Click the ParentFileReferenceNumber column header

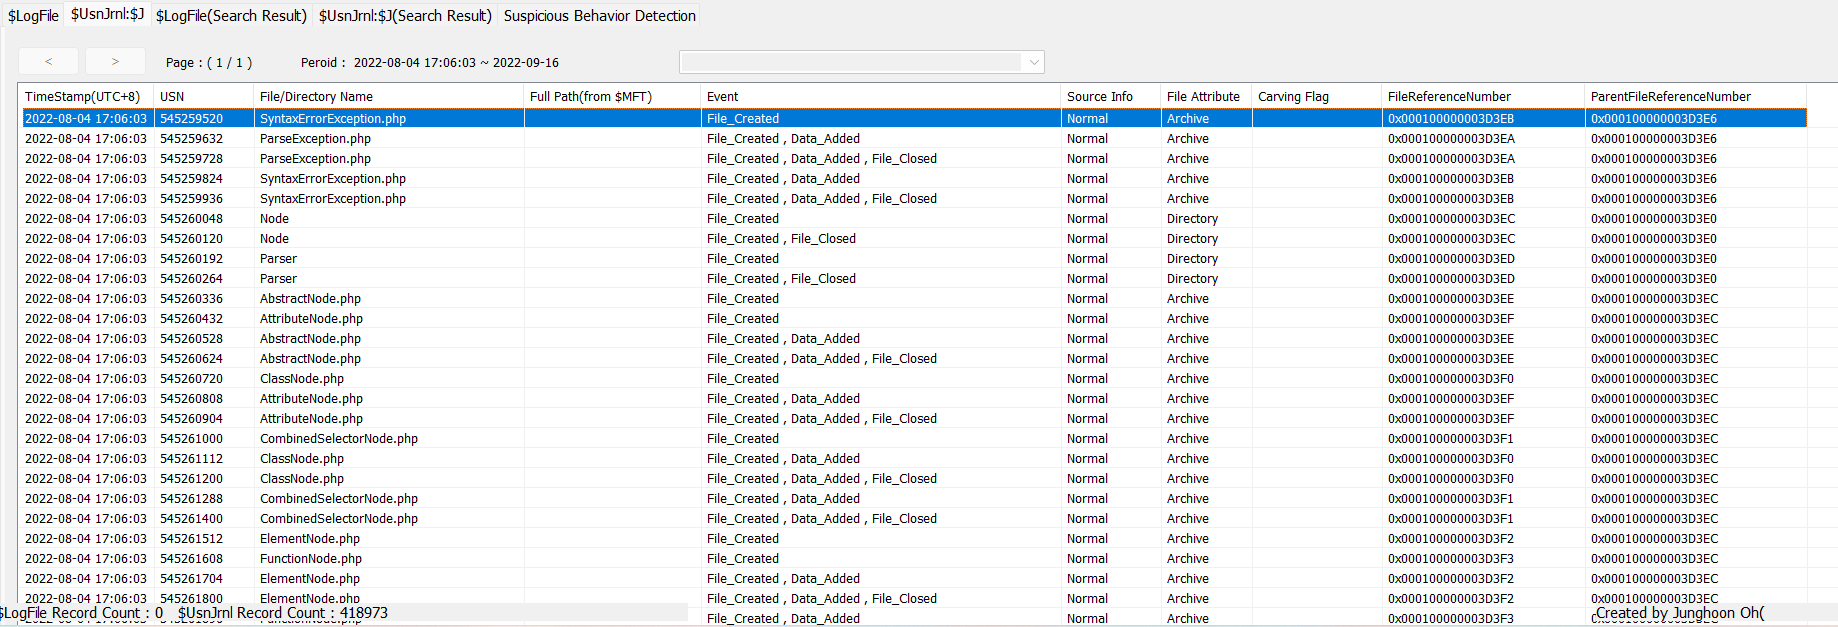pos(1670,97)
